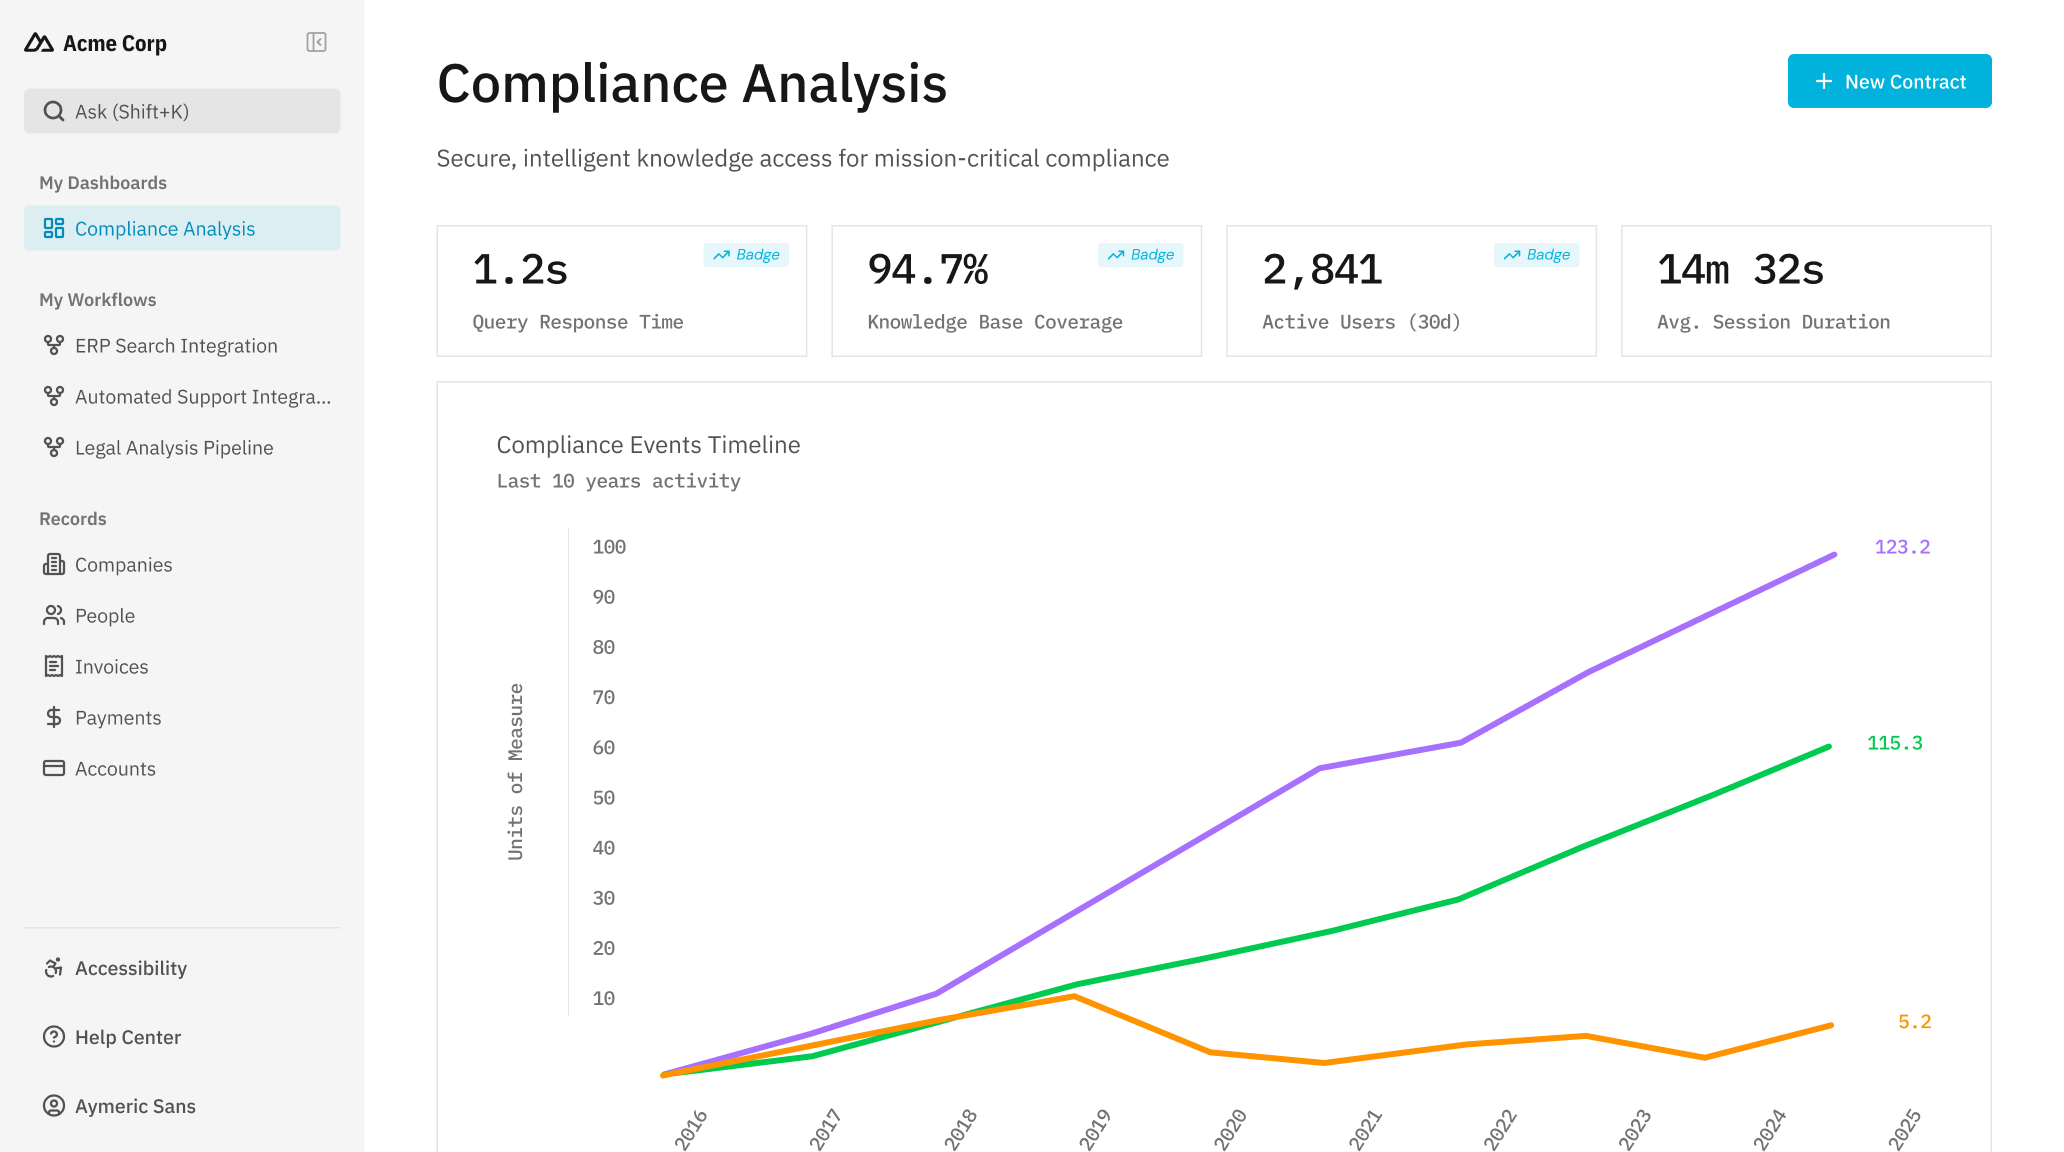Click the purple 123.2 line endpoint label
This screenshot has width=2064, height=1152.
click(1902, 547)
